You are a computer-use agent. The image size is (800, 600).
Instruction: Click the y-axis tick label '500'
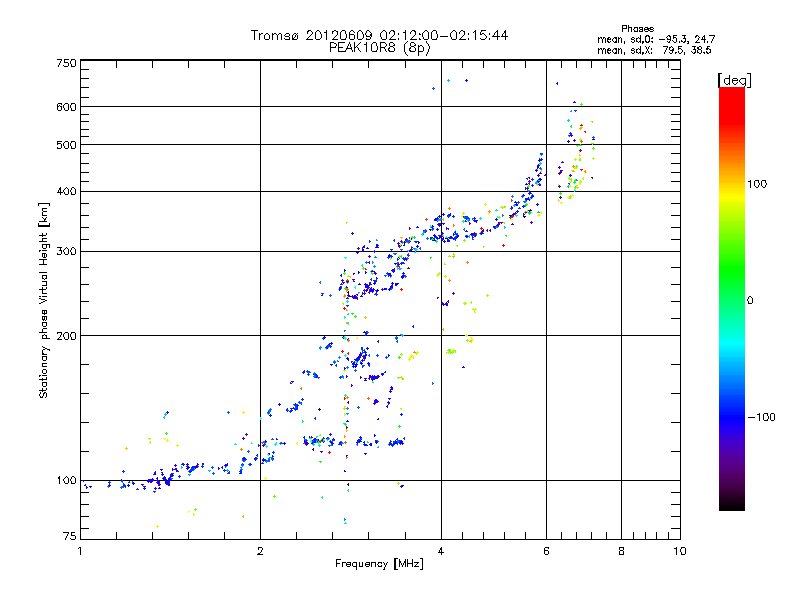coord(66,145)
